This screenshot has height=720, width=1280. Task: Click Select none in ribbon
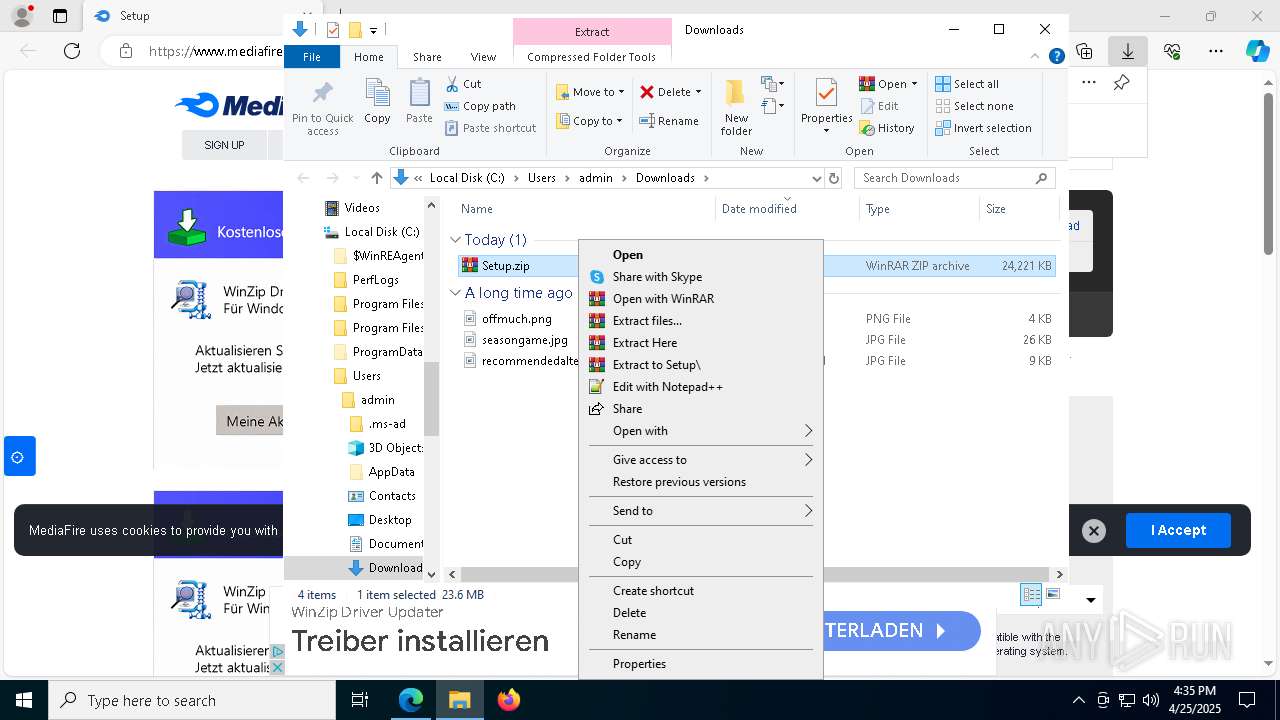tap(974, 106)
